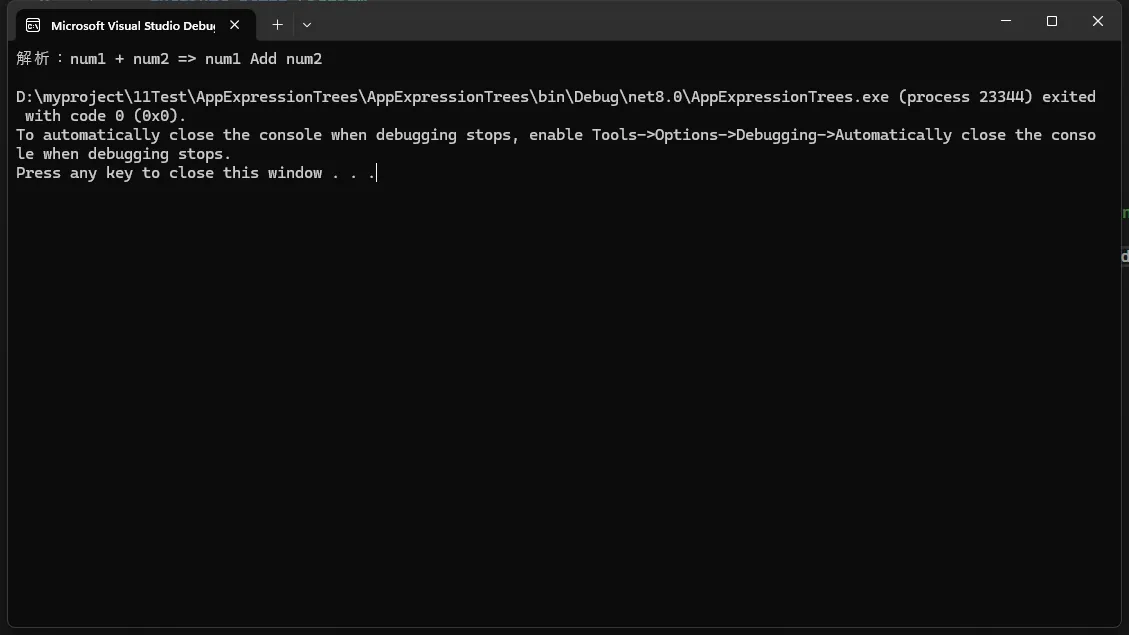
Task: Maximize the terminal window
Action: 1052,21
